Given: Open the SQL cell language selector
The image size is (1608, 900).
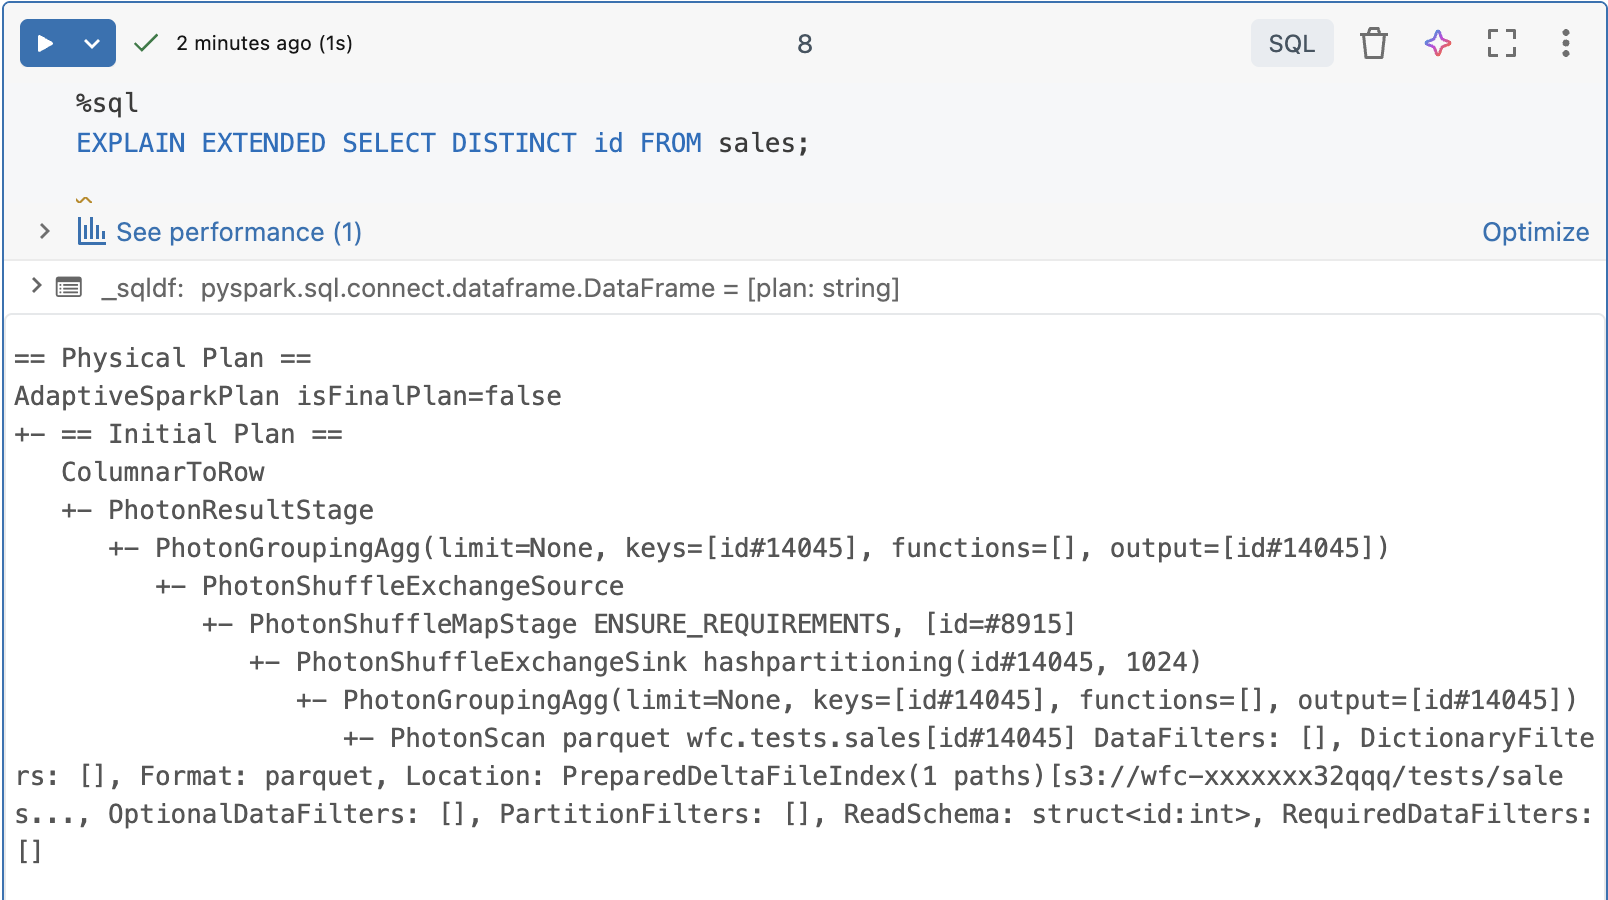Looking at the screenshot, I should click(1291, 43).
